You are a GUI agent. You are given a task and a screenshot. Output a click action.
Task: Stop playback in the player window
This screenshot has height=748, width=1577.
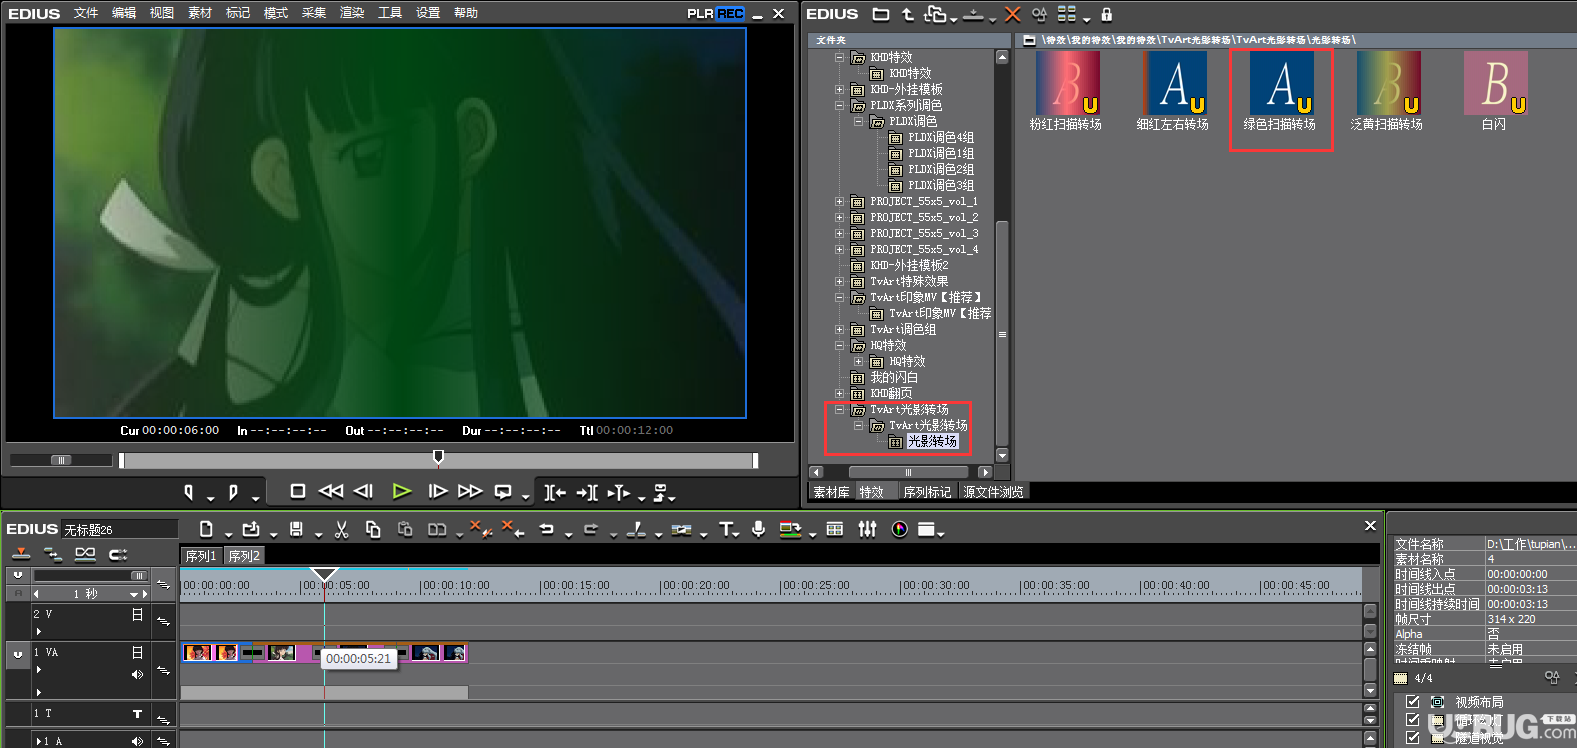(x=298, y=491)
